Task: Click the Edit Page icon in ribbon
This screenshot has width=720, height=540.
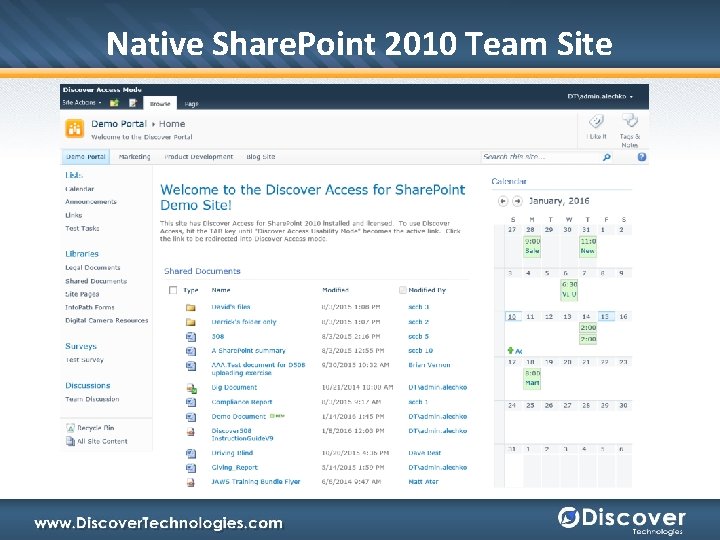Action: tap(133, 103)
